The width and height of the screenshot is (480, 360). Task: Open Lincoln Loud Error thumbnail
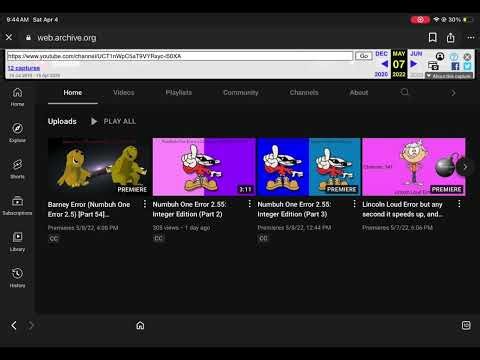414,167
